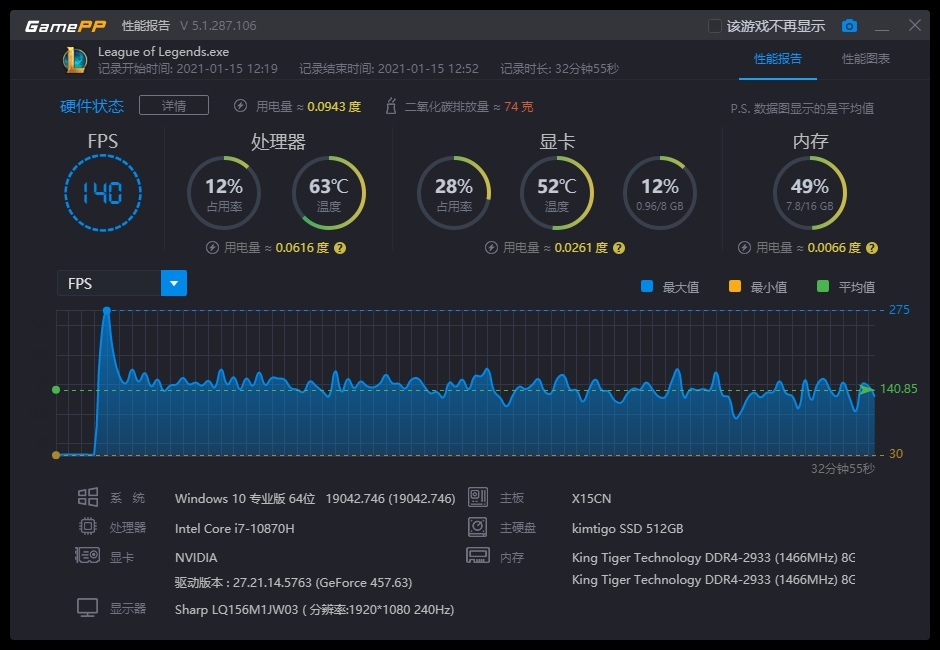This screenshot has height=650, width=940.
Task: Click the 详情 details button
Action: 174,106
